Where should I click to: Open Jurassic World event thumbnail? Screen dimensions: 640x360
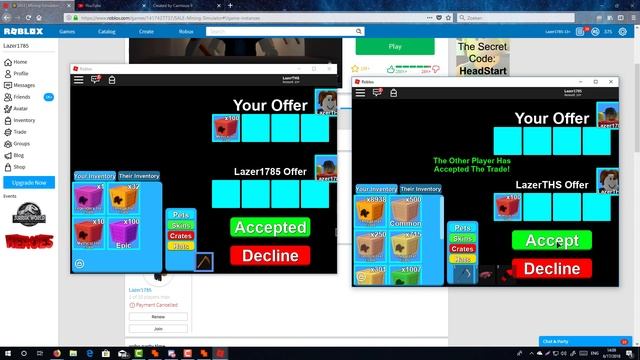(x=29, y=213)
